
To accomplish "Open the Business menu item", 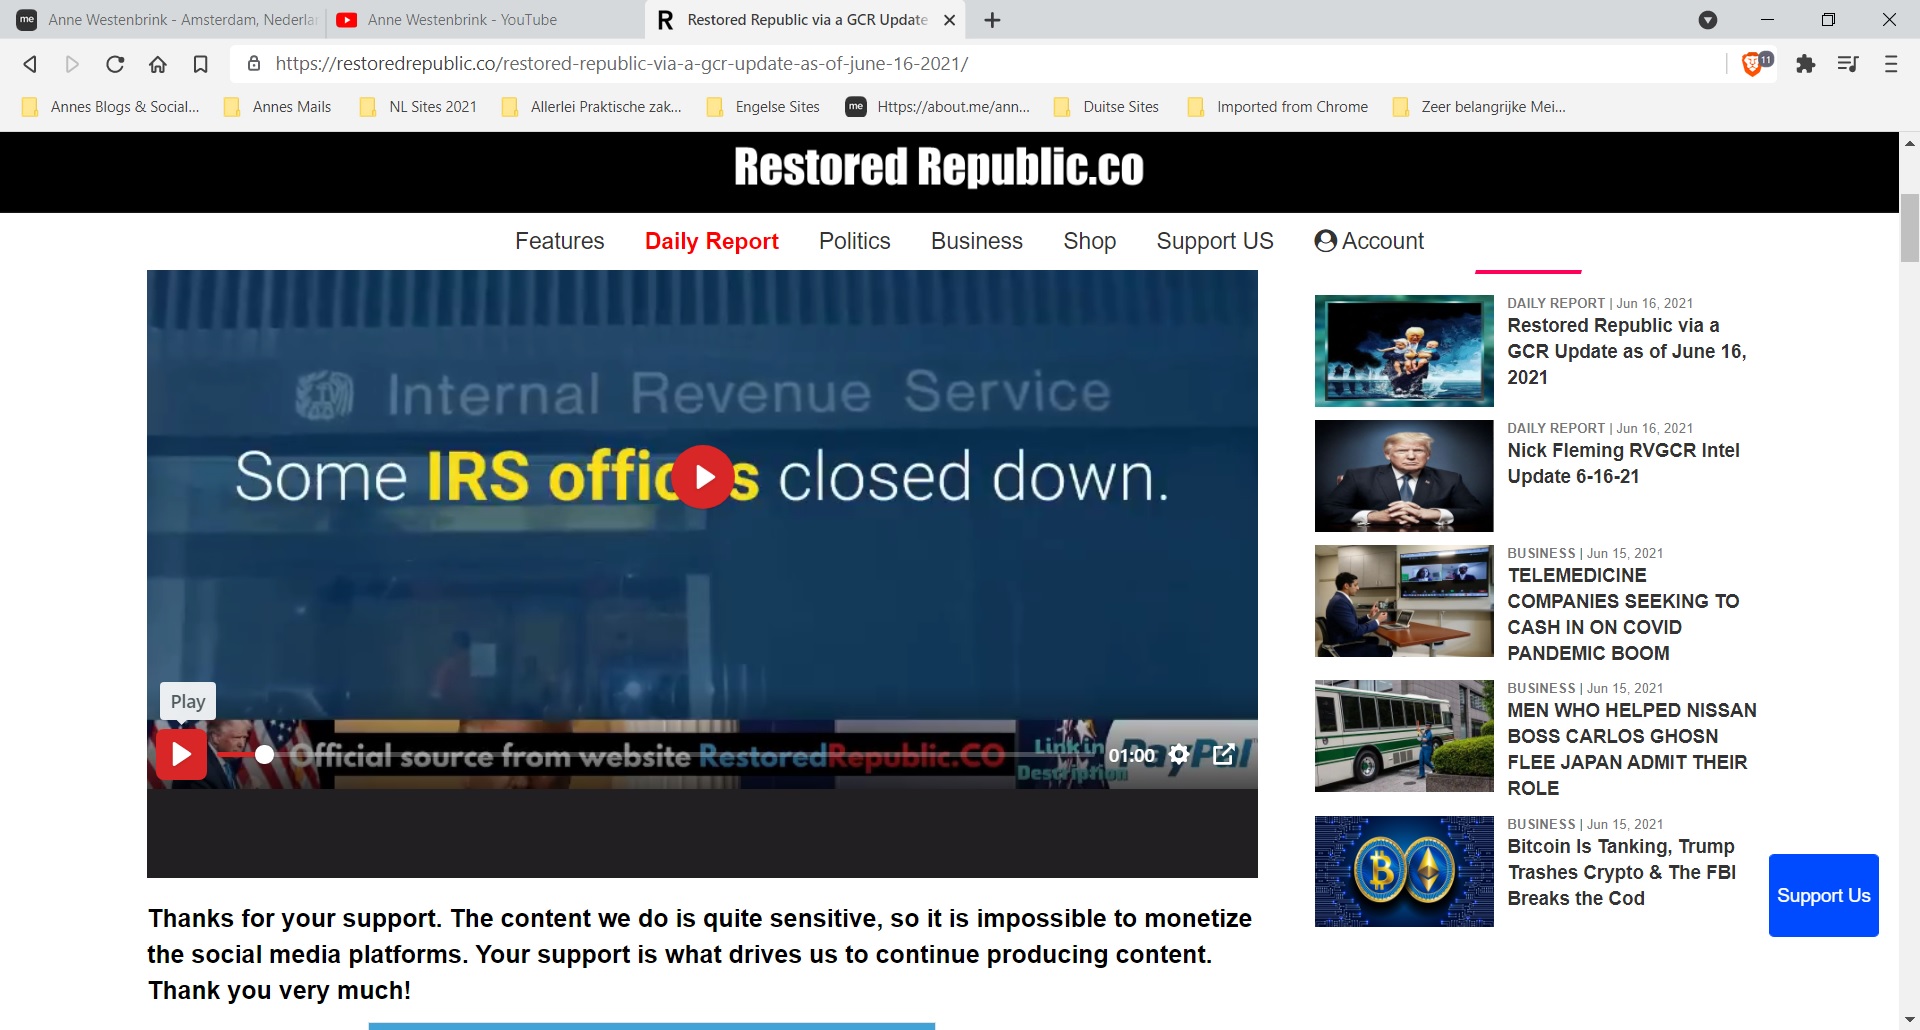I will click(976, 241).
